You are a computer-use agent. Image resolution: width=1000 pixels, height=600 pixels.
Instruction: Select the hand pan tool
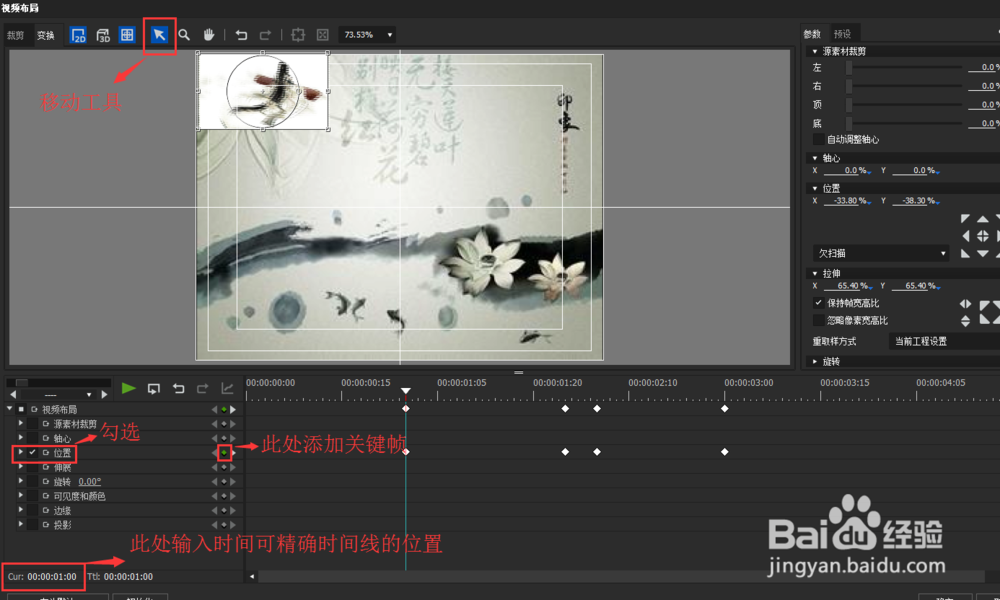pyautogui.click(x=209, y=34)
